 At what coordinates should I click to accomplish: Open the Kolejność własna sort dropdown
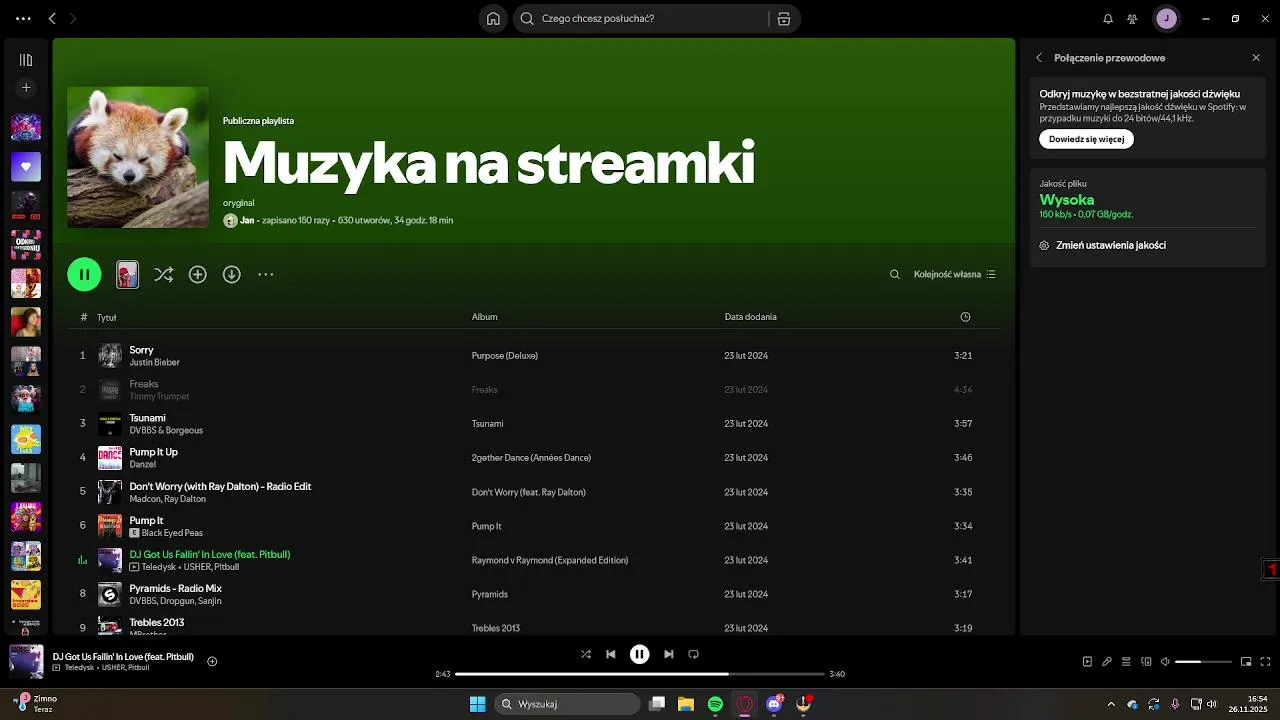[x=955, y=274]
